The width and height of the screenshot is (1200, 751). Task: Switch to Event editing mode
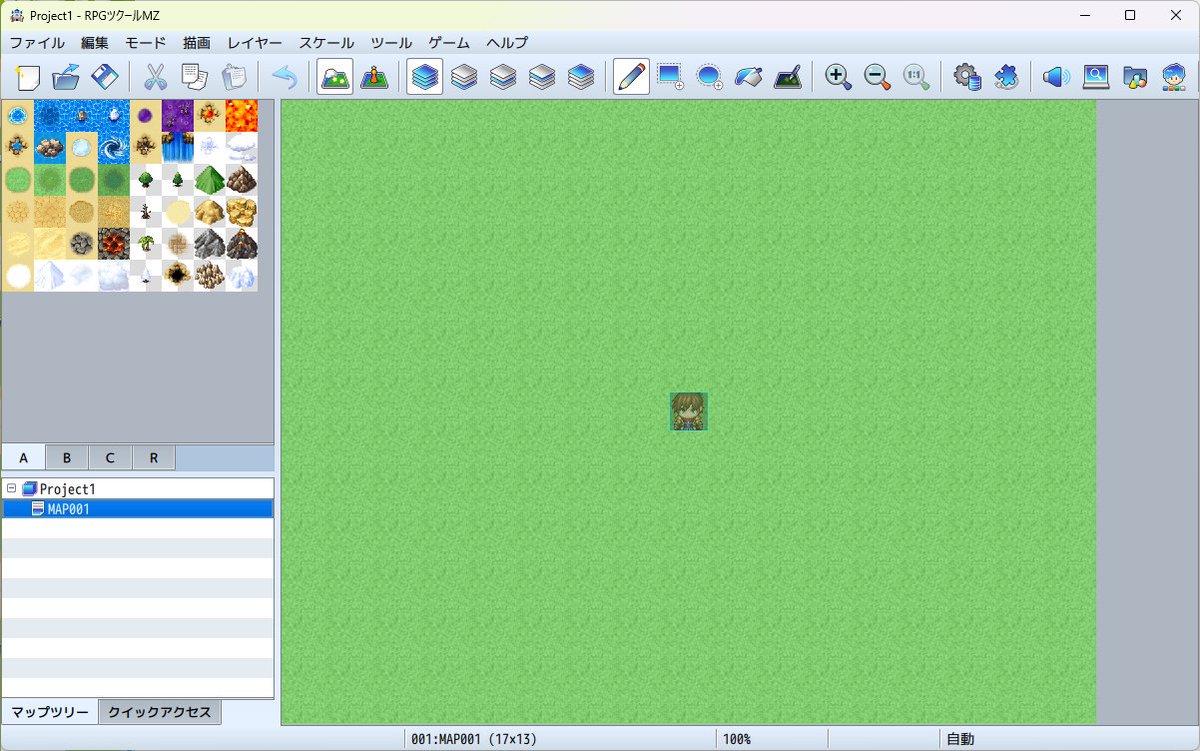pos(374,77)
